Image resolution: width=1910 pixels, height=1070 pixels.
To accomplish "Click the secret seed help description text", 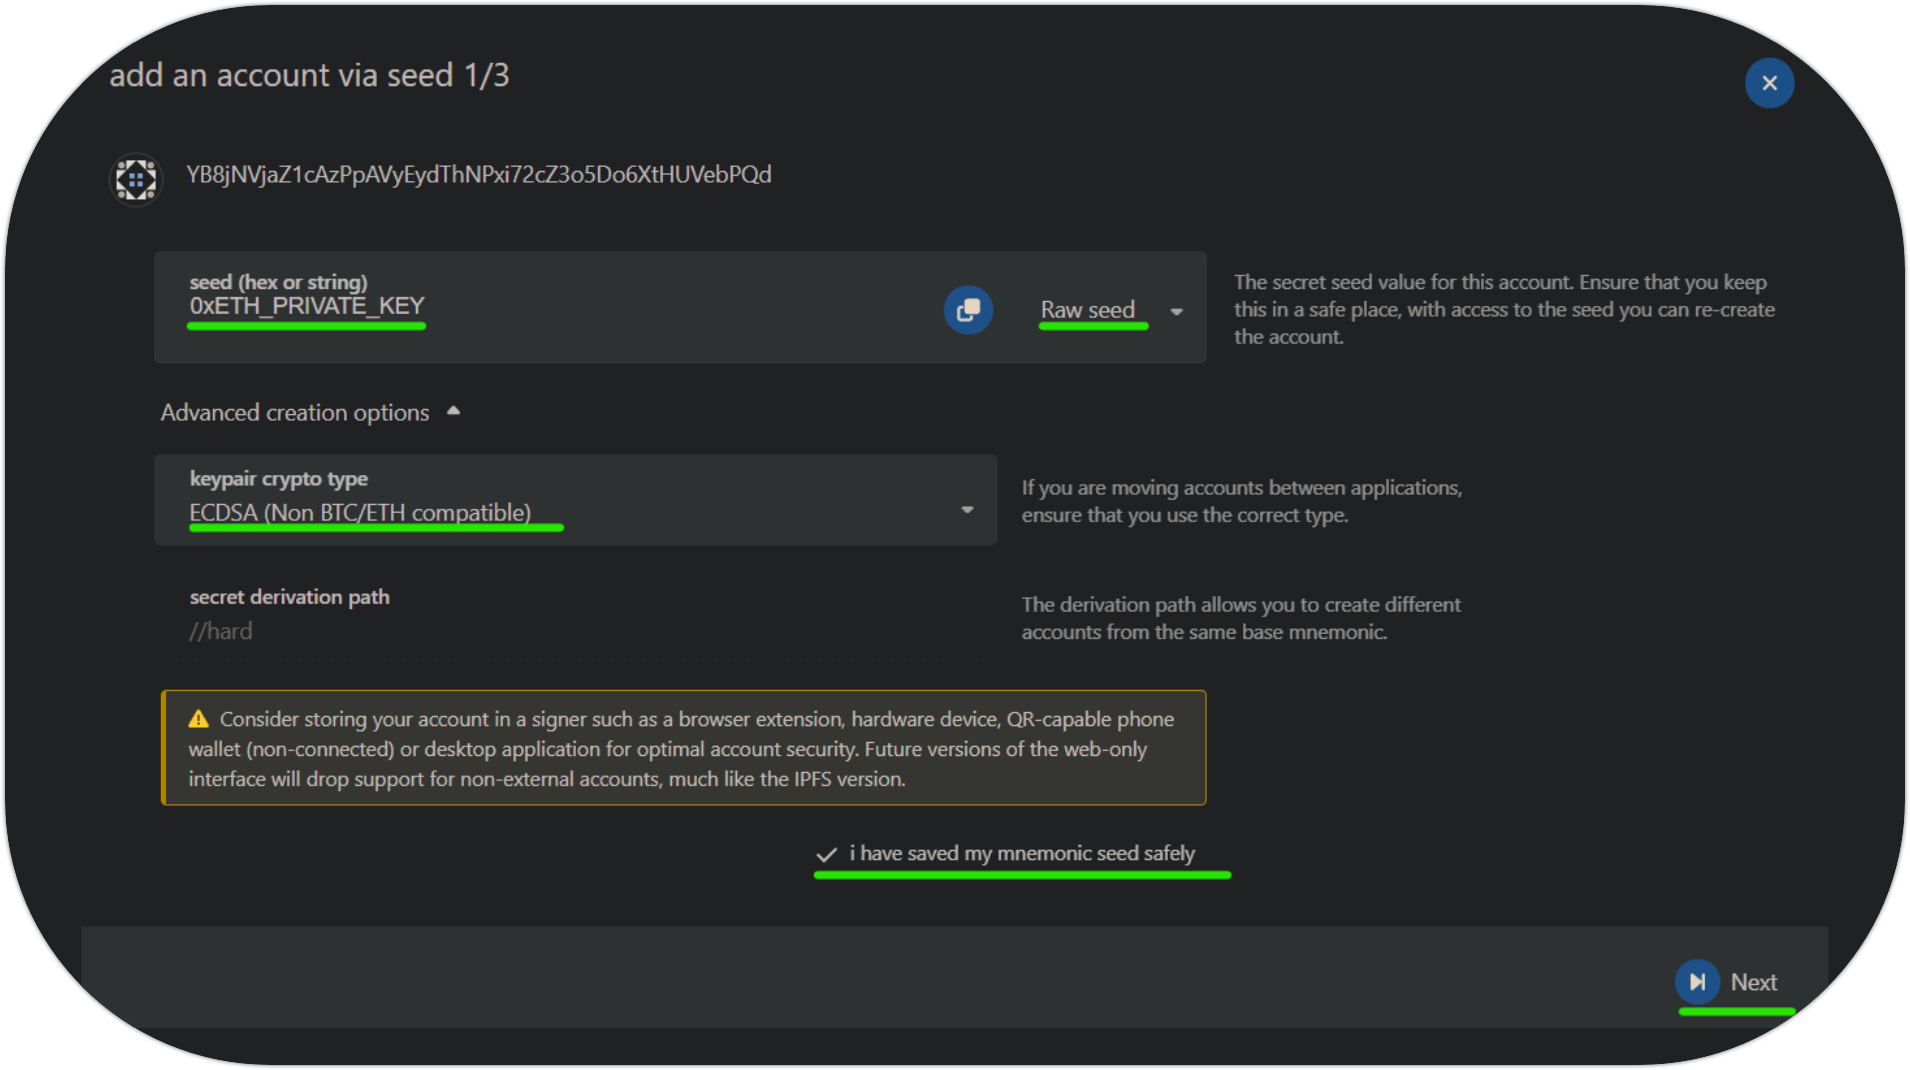I will [1503, 310].
